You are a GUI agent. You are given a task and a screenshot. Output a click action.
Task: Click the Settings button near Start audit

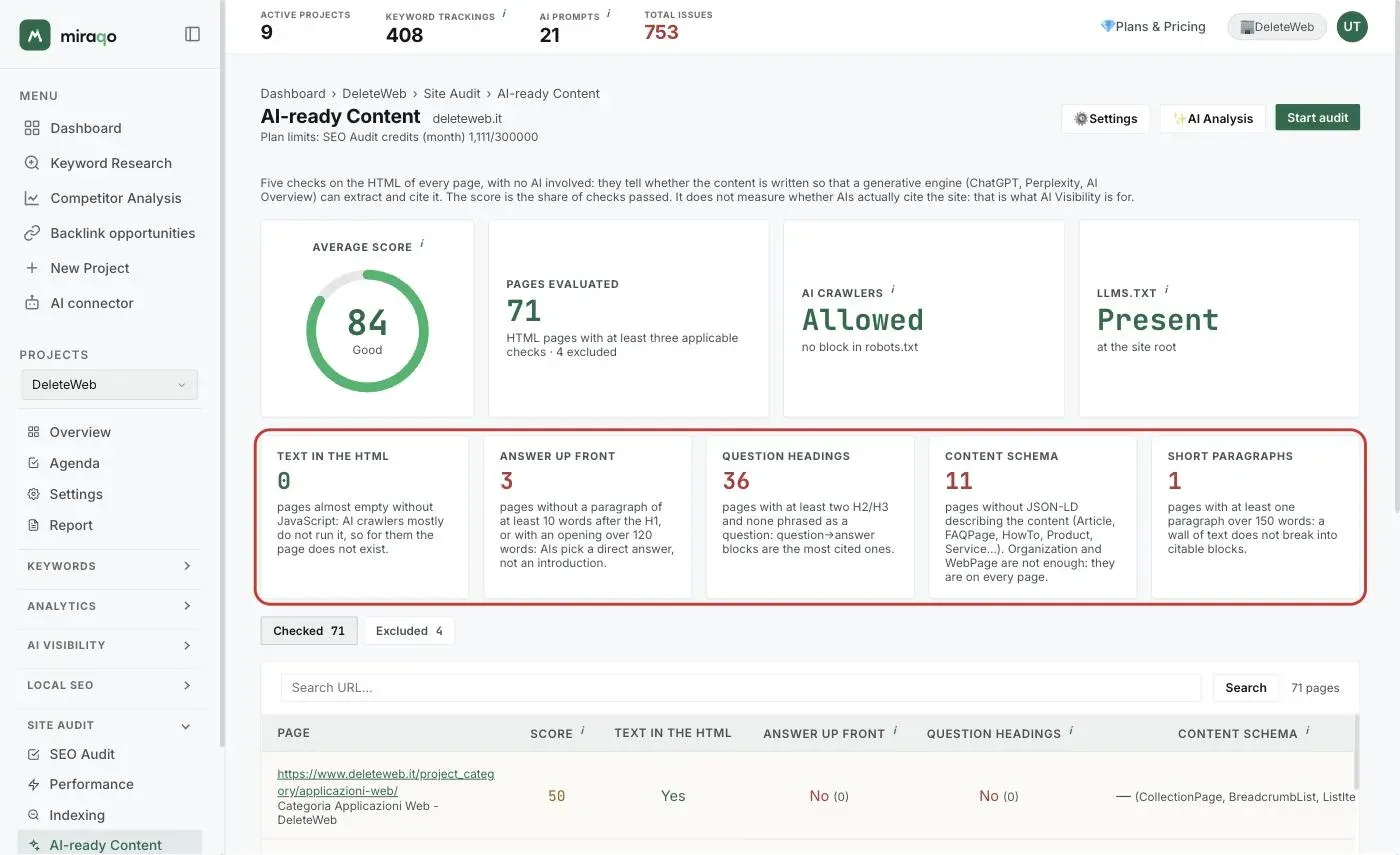(1106, 118)
